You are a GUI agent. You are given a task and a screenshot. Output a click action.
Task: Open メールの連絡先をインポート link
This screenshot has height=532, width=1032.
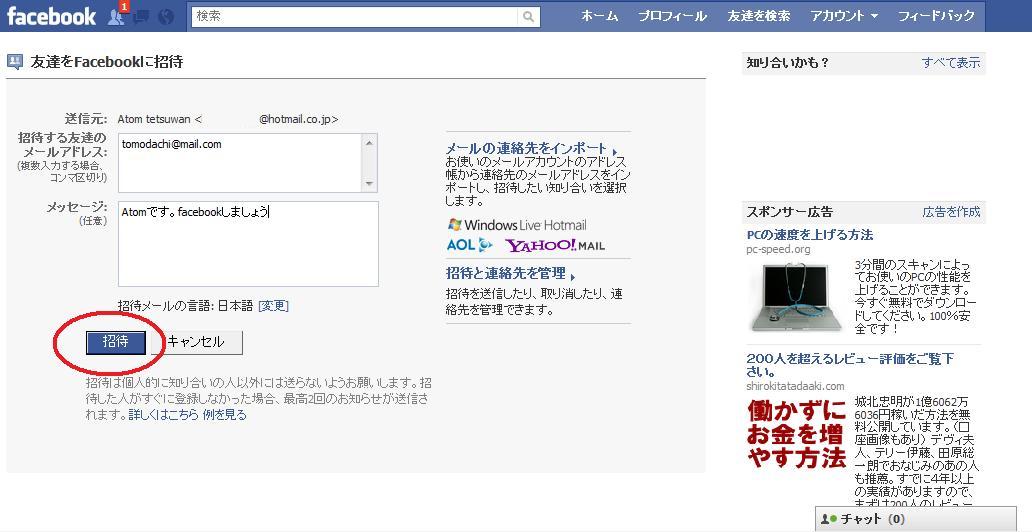pos(530,149)
